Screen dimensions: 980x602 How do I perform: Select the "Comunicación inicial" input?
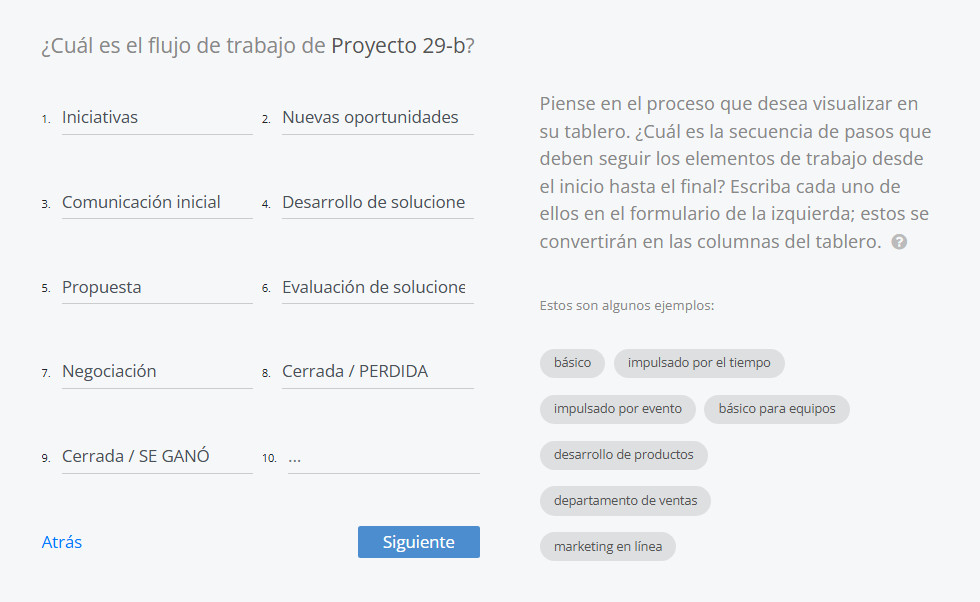coord(157,202)
